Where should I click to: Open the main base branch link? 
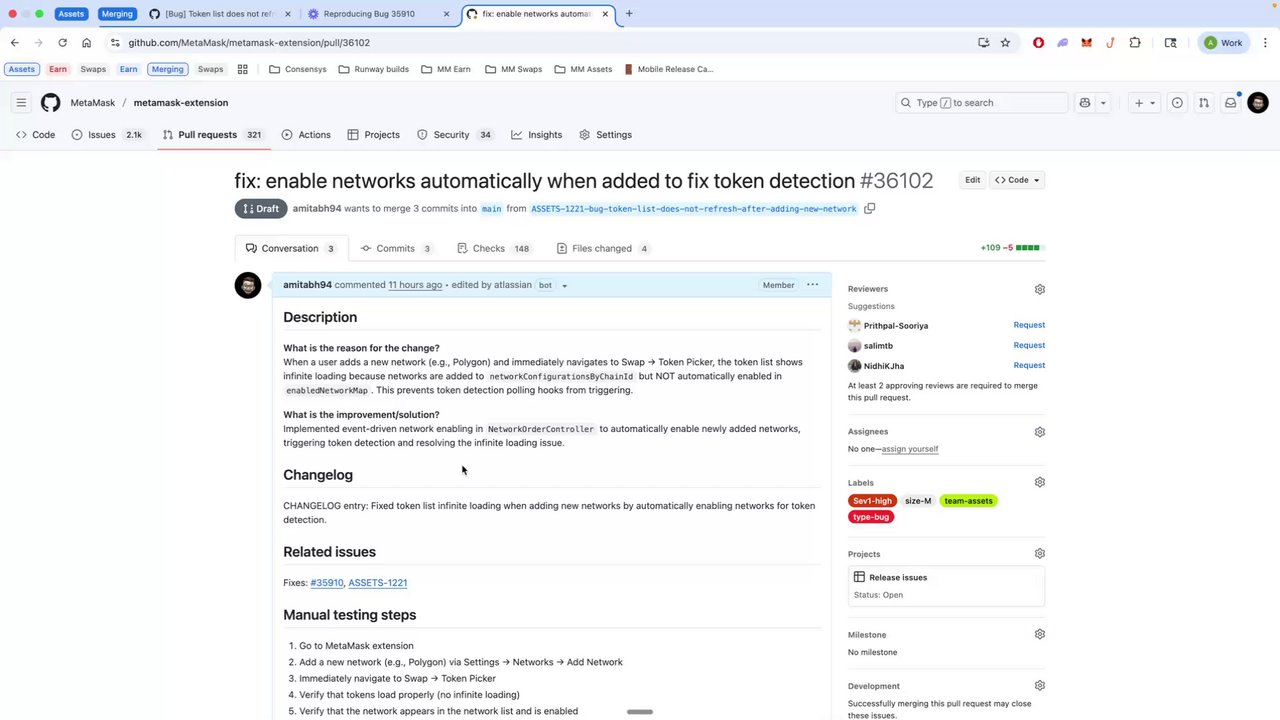[491, 209]
